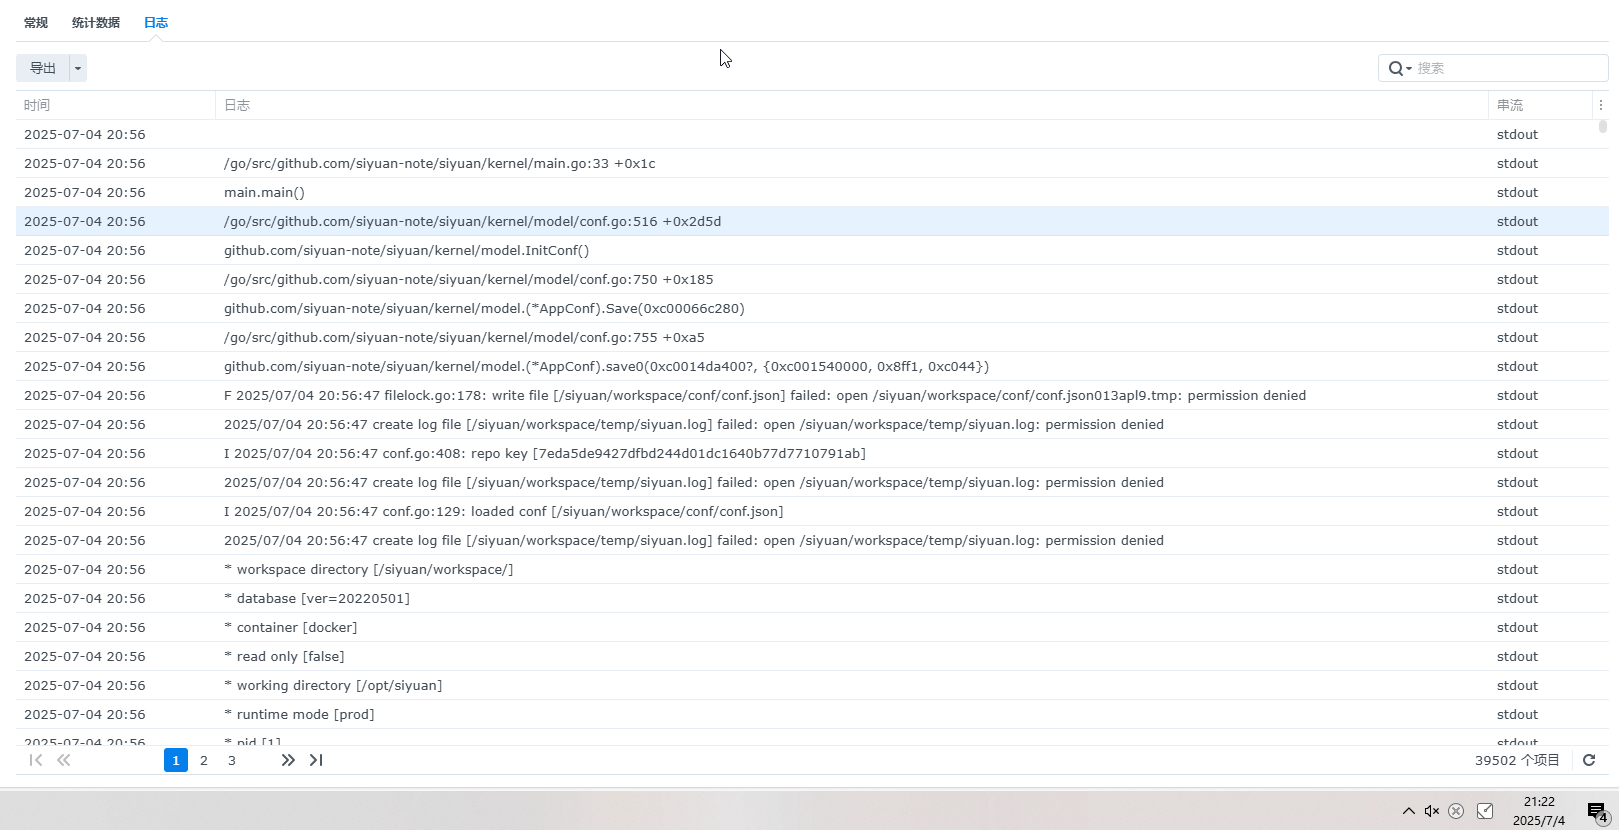Click the 导出 export button
The height and width of the screenshot is (830, 1619).
(x=43, y=68)
